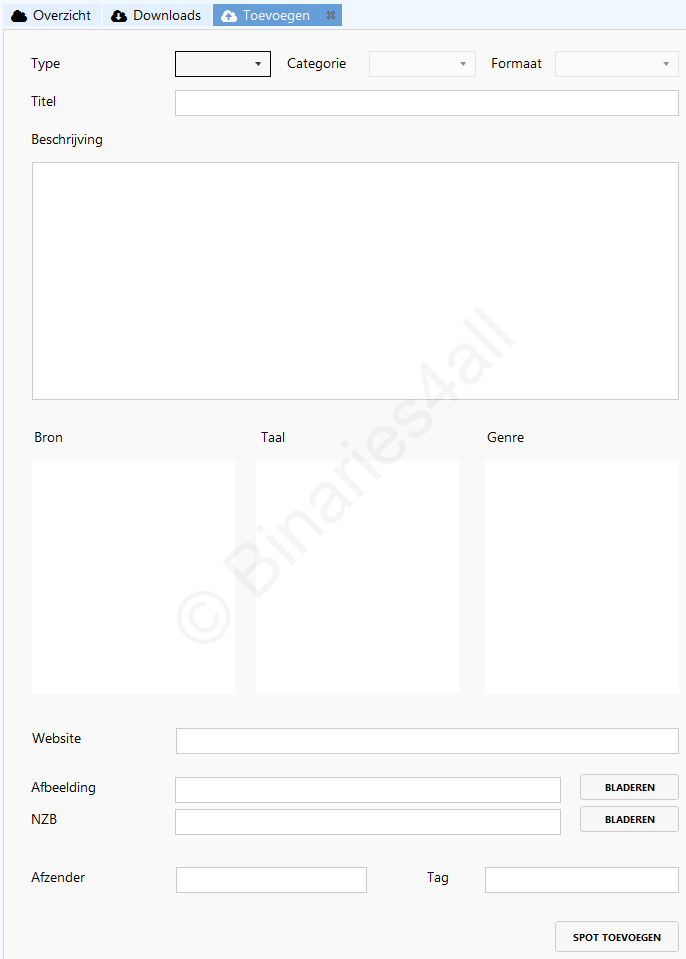Open the Formaat dropdown

tap(616, 64)
